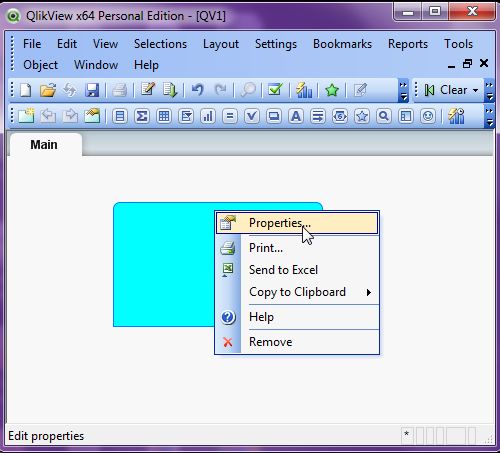
Task: Open the Tools menu
Action: [458, 44]
